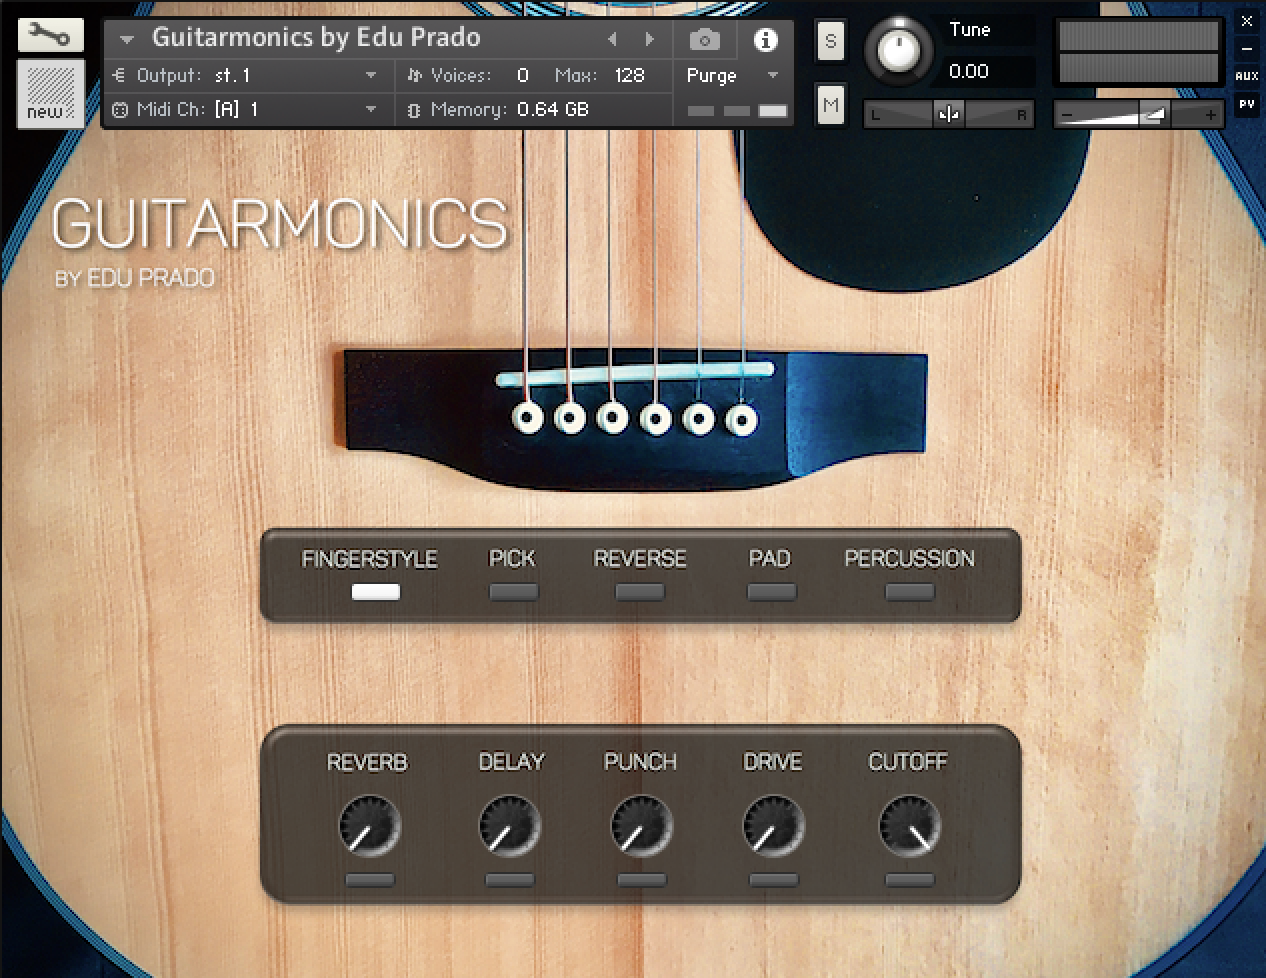Open the Midi Ch dropdown
This screenshot has height=978, width=1266.
coord(371,110)
